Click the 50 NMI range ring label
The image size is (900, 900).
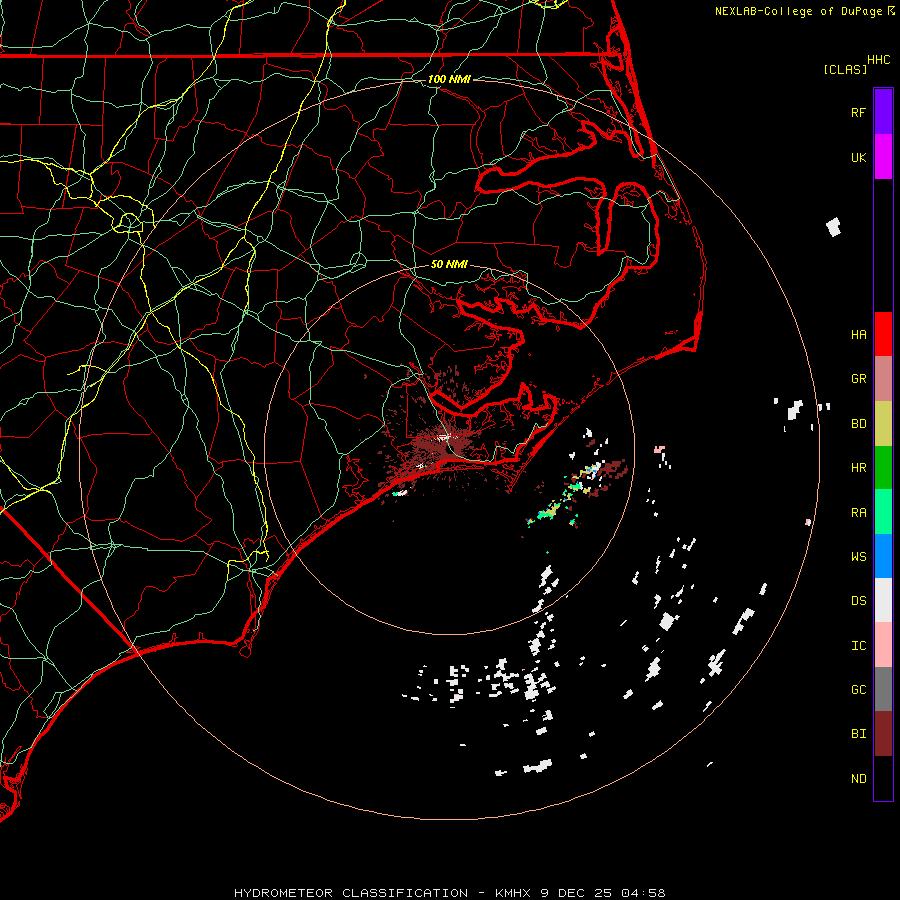tap(449, 264)
